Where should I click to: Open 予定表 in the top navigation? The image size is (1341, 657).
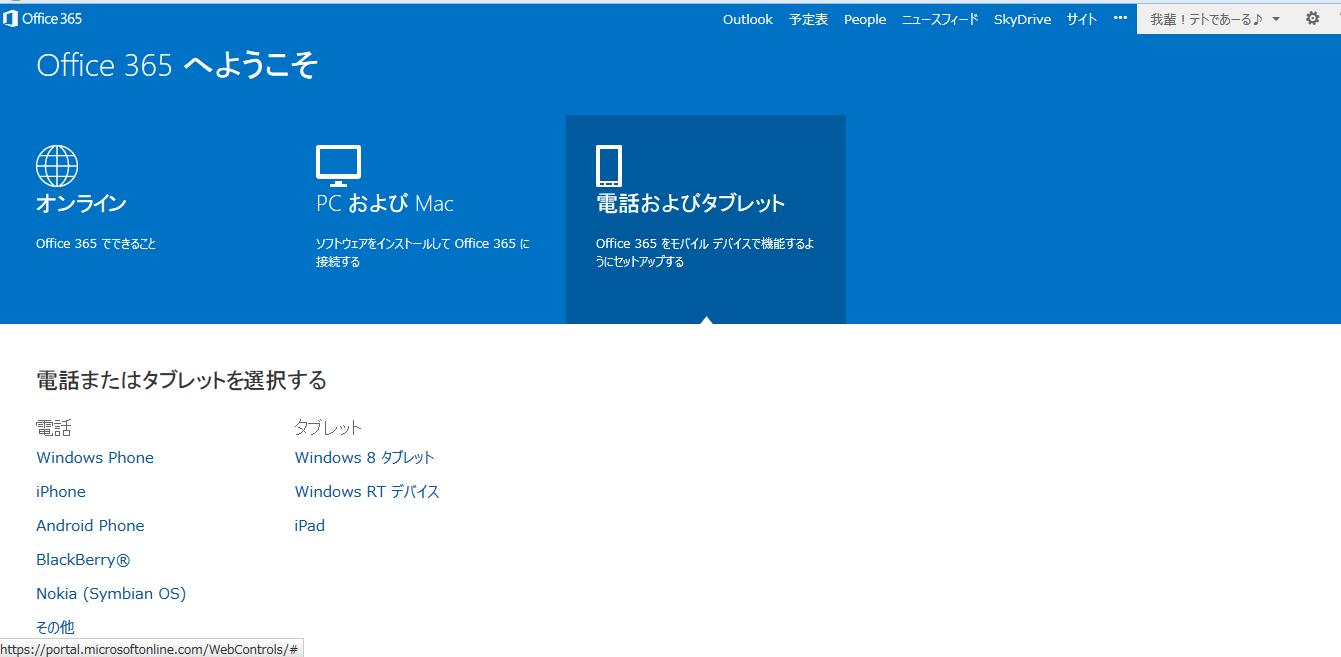(808, 19)
